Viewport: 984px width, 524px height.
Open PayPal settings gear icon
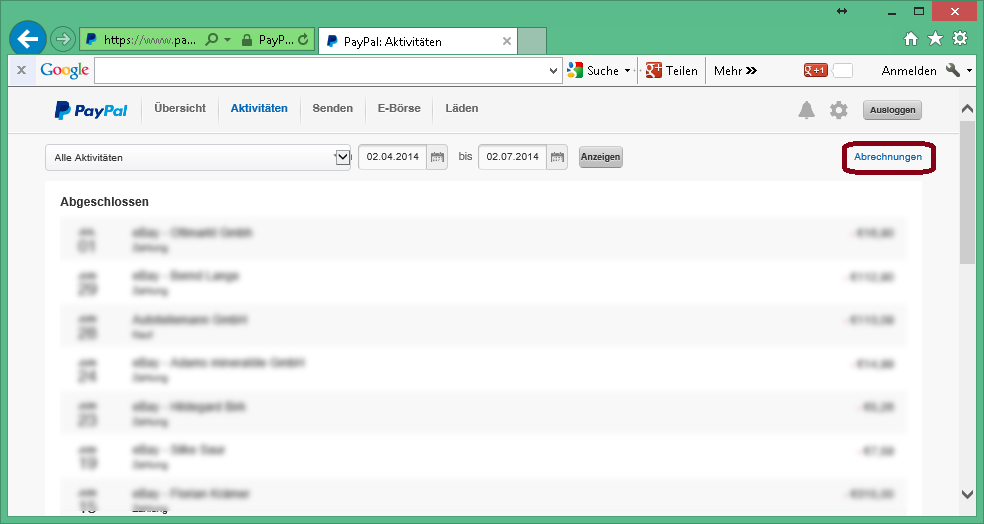click(x=838, y=110)
